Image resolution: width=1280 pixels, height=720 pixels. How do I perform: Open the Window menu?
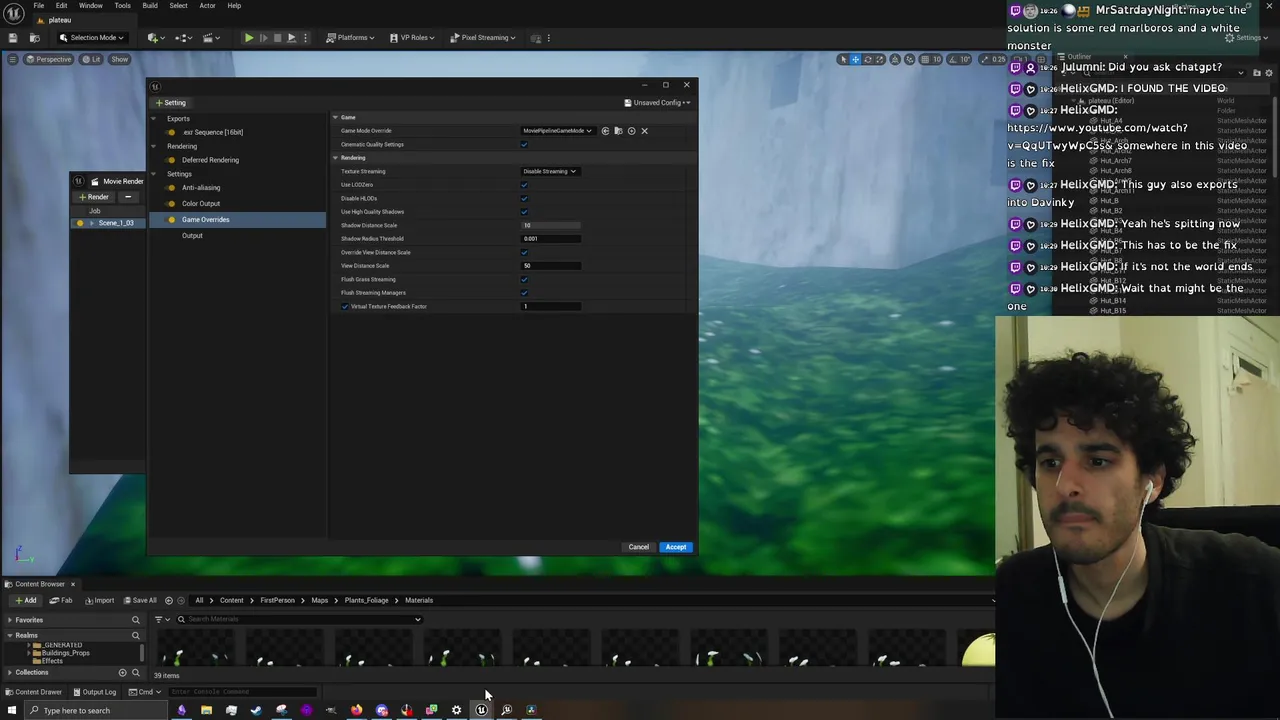click(x=90, y=6)
